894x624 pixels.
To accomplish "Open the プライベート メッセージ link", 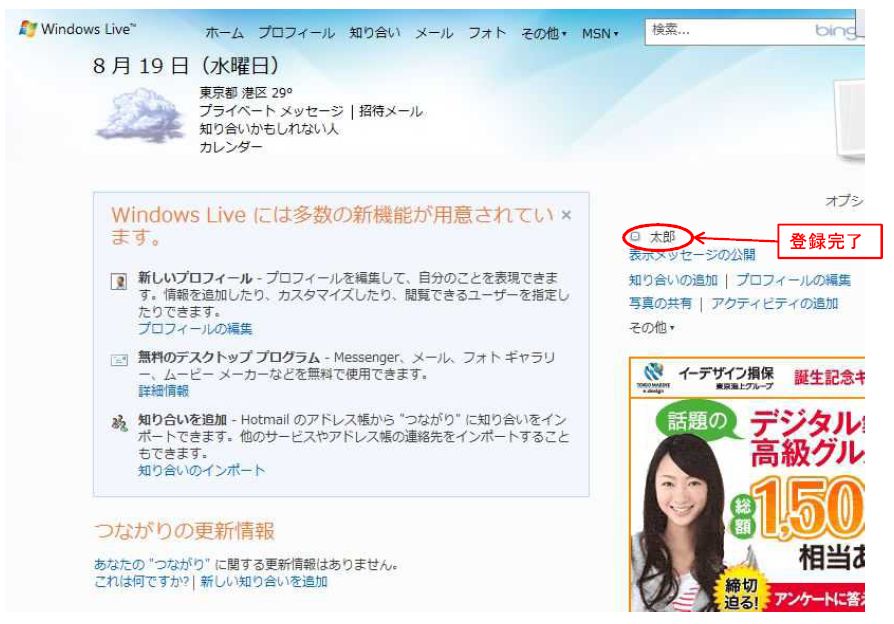I will (x=271, y=111).
